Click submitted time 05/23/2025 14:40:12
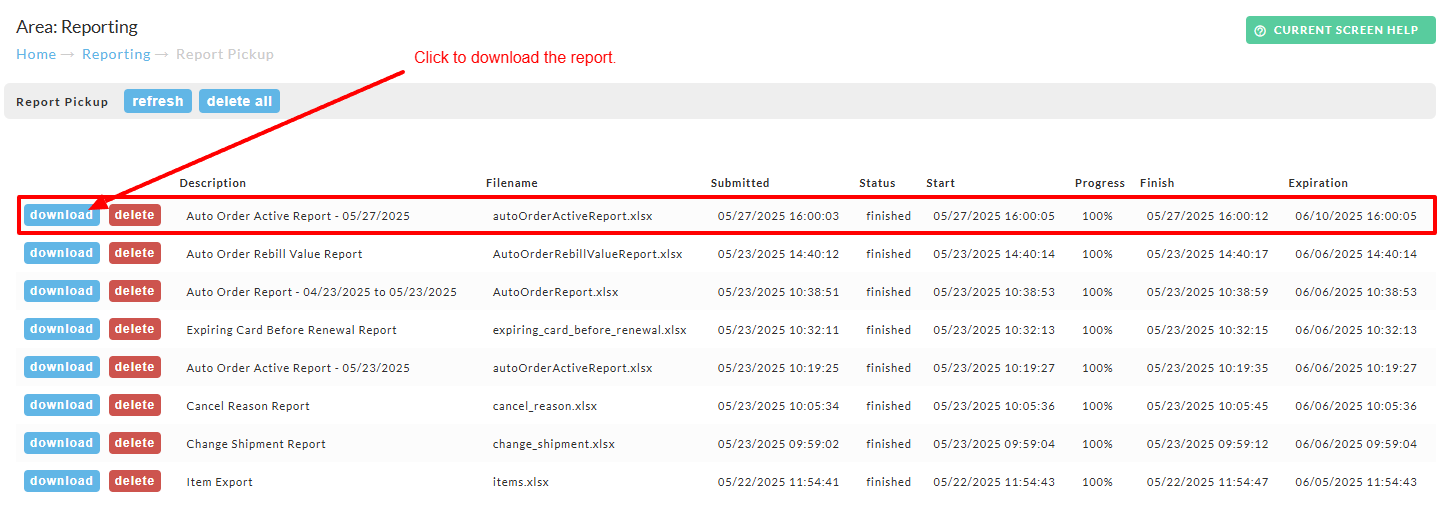 (x=778, y=254)
